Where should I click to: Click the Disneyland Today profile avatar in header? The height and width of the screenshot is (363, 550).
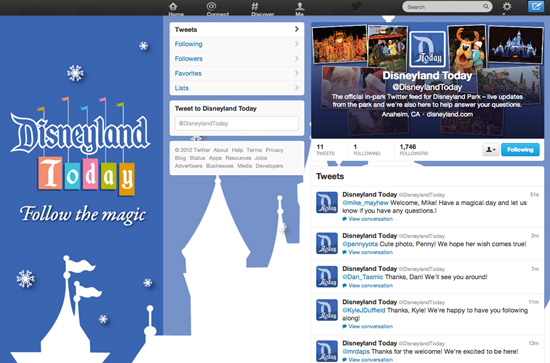(x=427, y=49)
